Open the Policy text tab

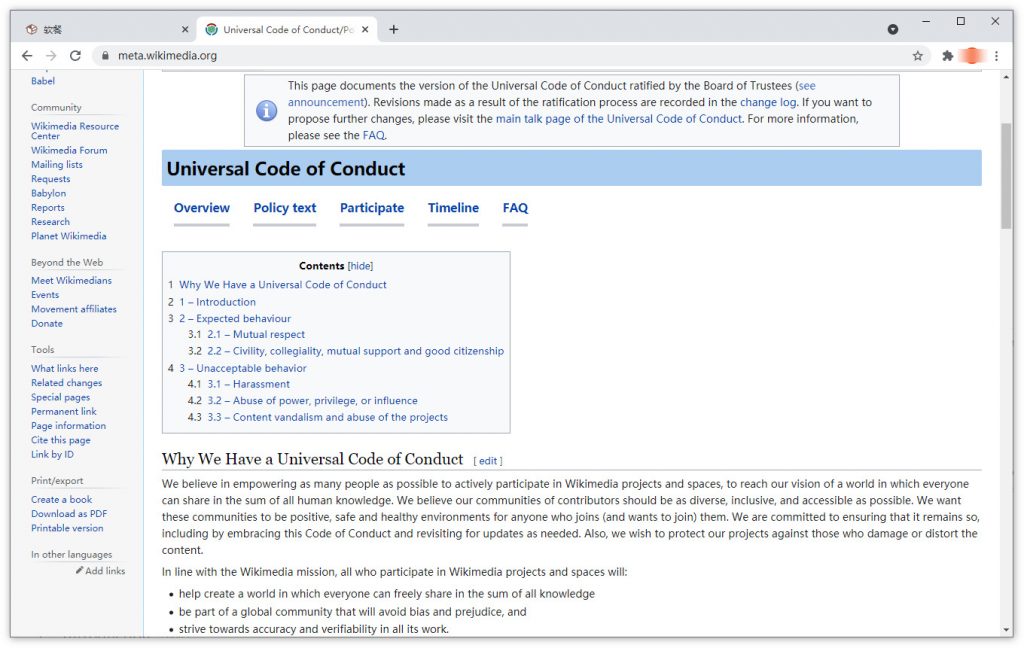284,208
